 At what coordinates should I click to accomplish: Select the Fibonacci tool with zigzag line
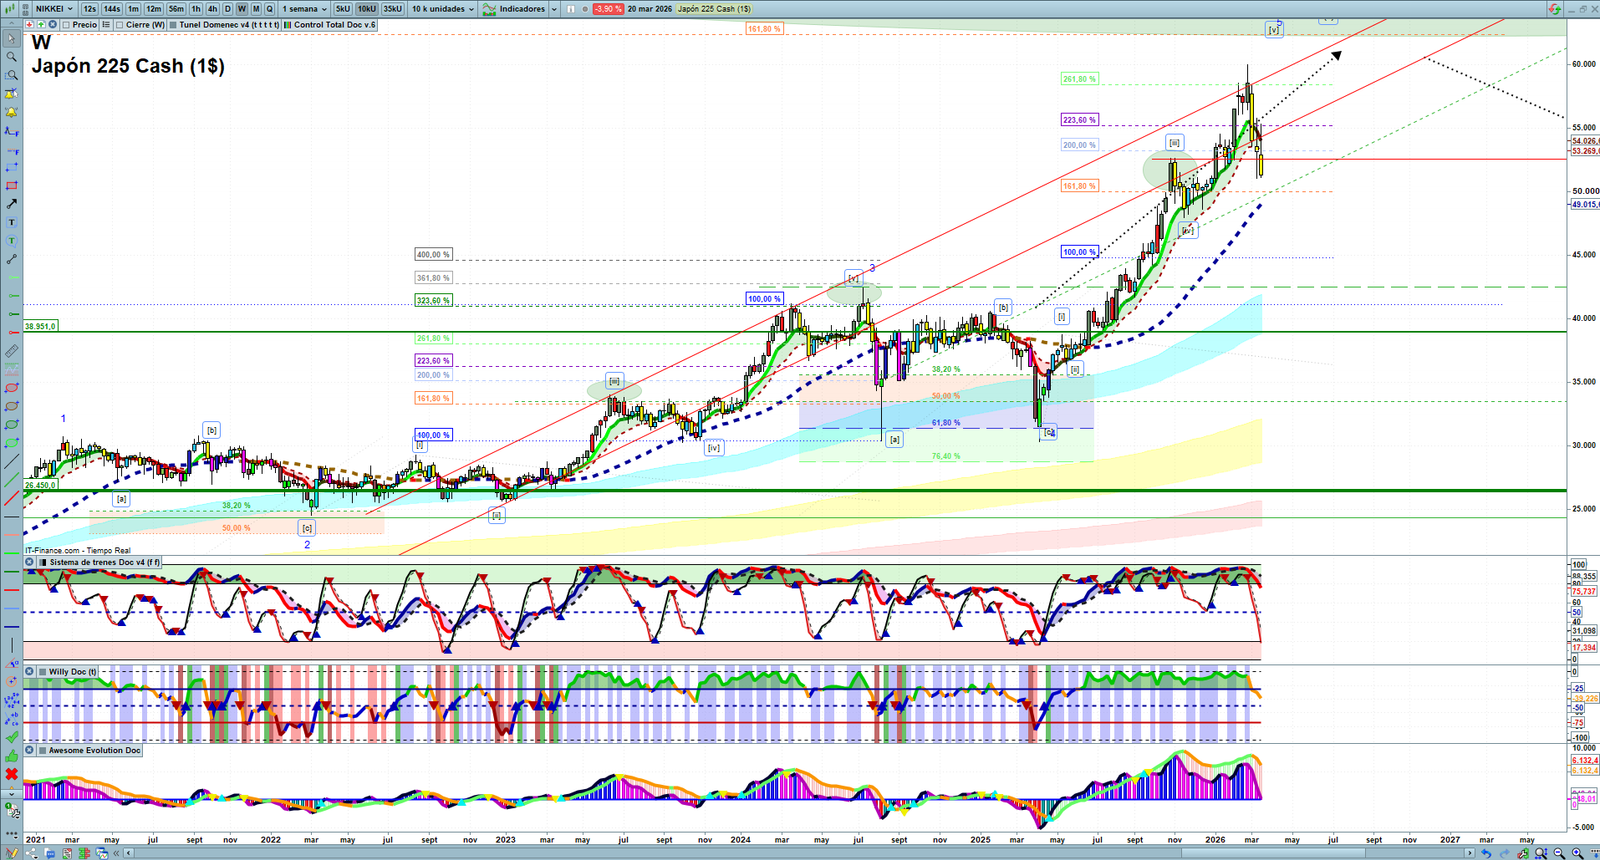tap(11, 131)
